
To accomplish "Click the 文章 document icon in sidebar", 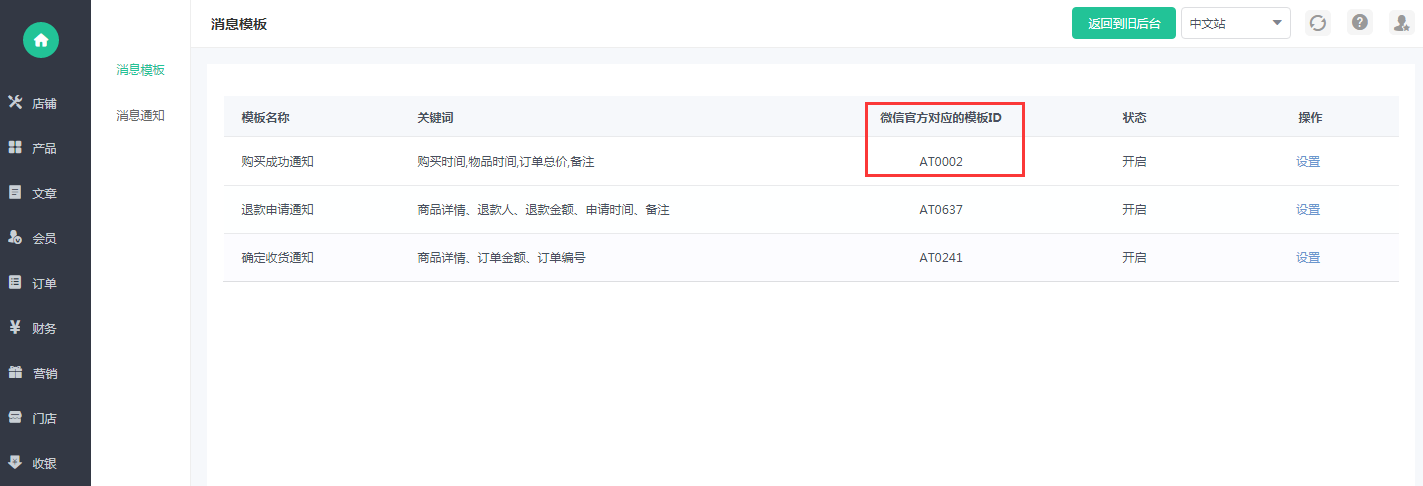I will tap(15, 192).
